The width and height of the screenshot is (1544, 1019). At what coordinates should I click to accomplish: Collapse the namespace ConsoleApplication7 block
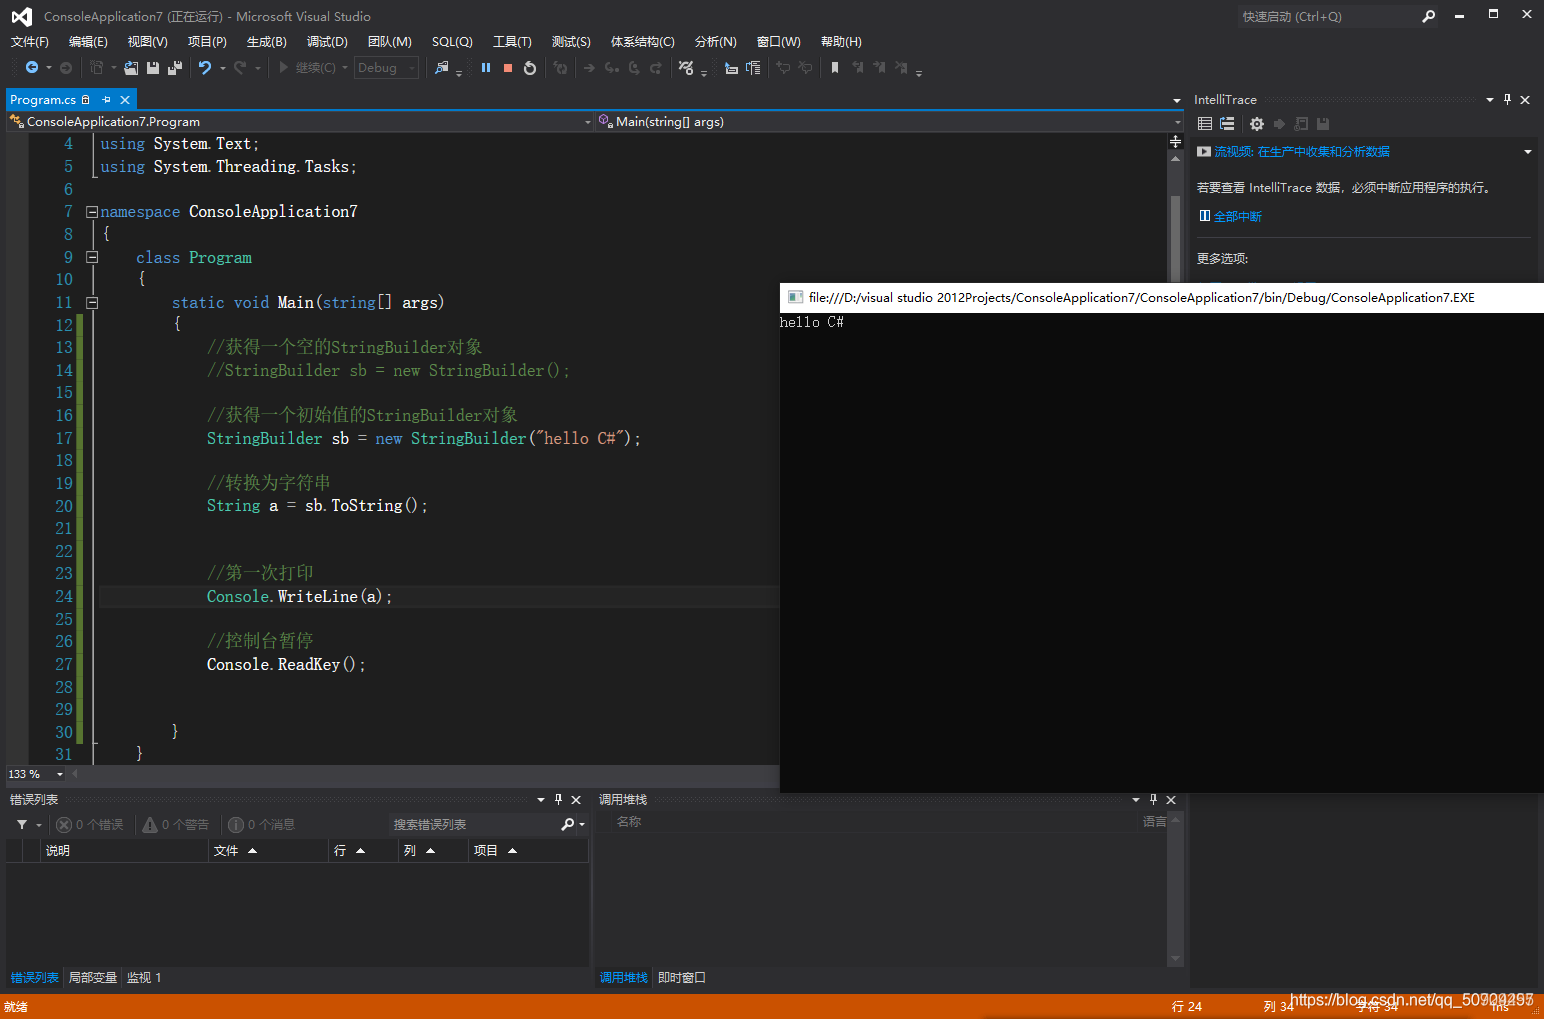[92, 212]
